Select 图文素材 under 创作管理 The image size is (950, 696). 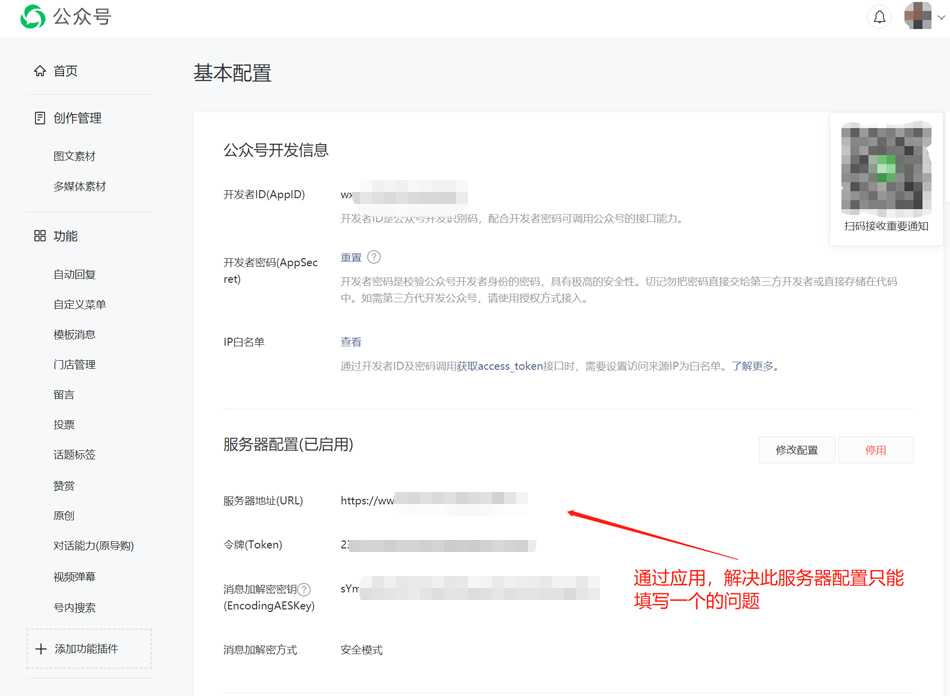tap(75, 155)
